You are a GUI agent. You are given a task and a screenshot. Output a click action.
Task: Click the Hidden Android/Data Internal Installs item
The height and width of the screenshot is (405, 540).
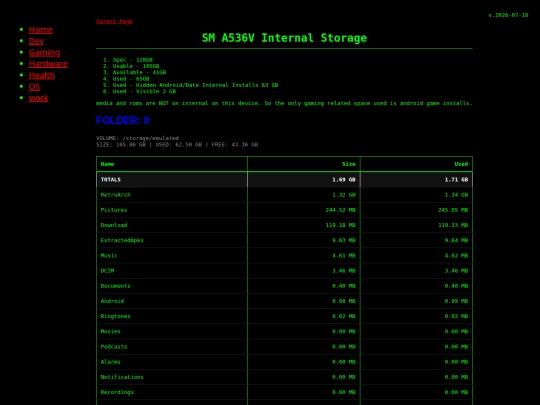point(195,85)
